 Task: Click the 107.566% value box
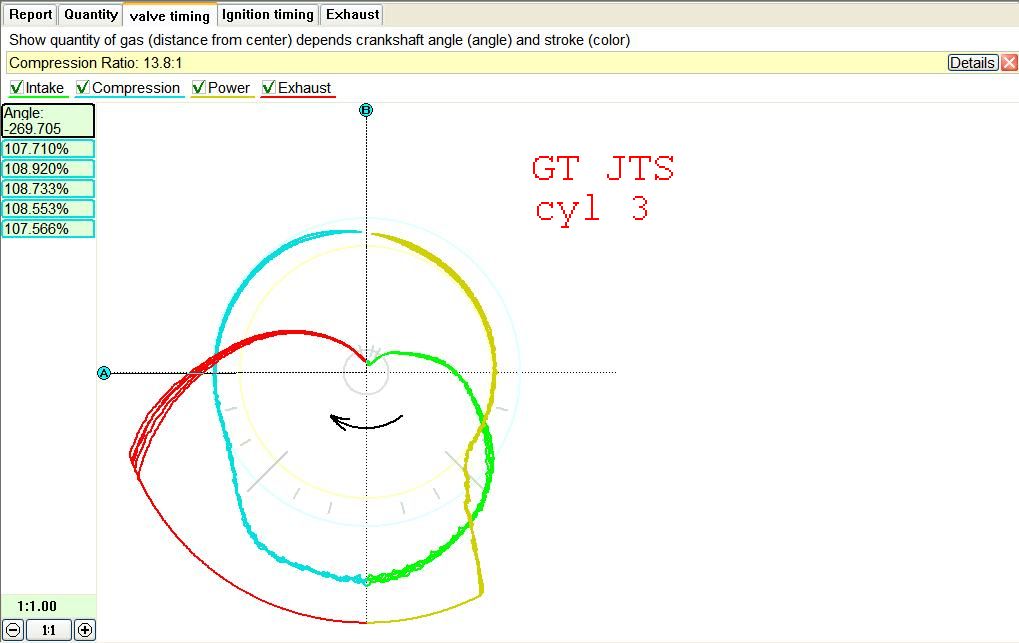(x=48, y=229)
